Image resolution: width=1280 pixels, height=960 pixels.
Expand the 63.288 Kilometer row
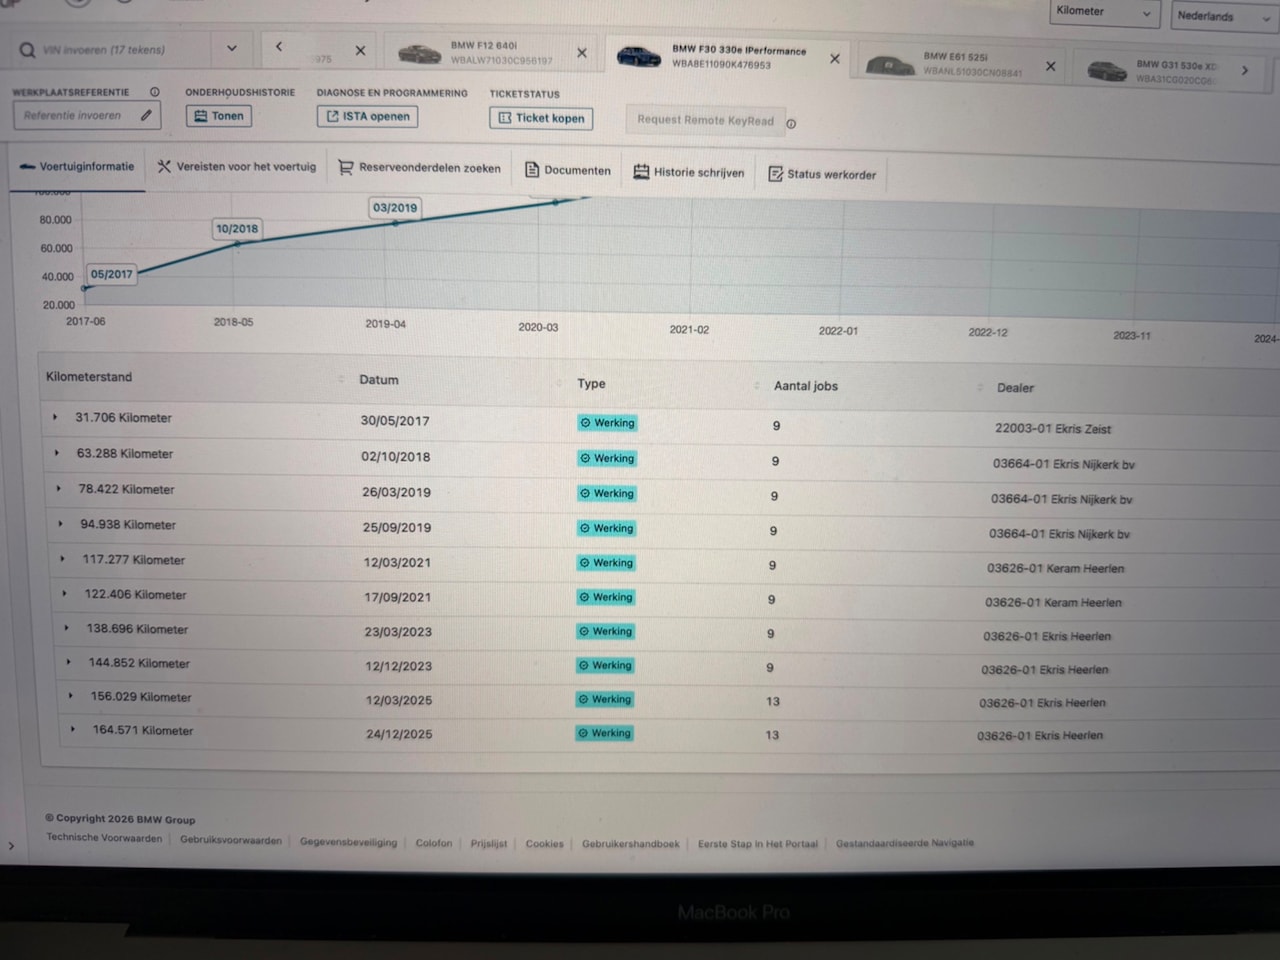click(x=57, y=453)
